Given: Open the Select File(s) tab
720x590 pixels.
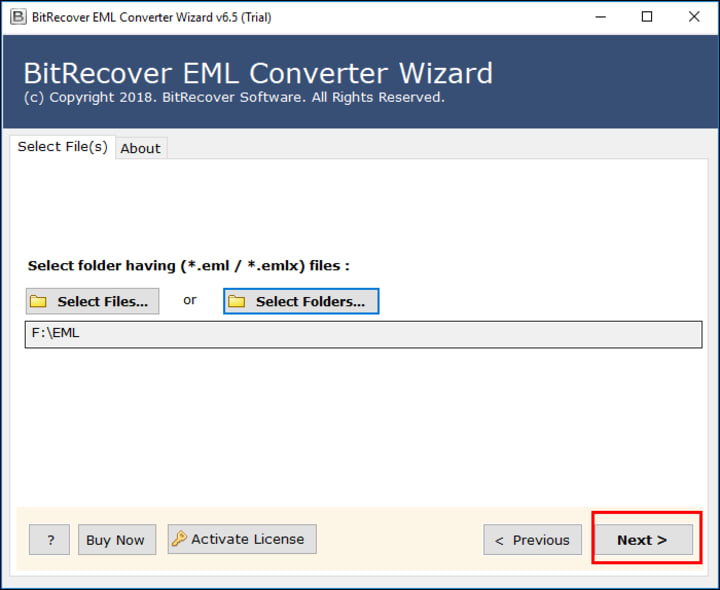Looking at the screenshot, I should coord(62,147).
